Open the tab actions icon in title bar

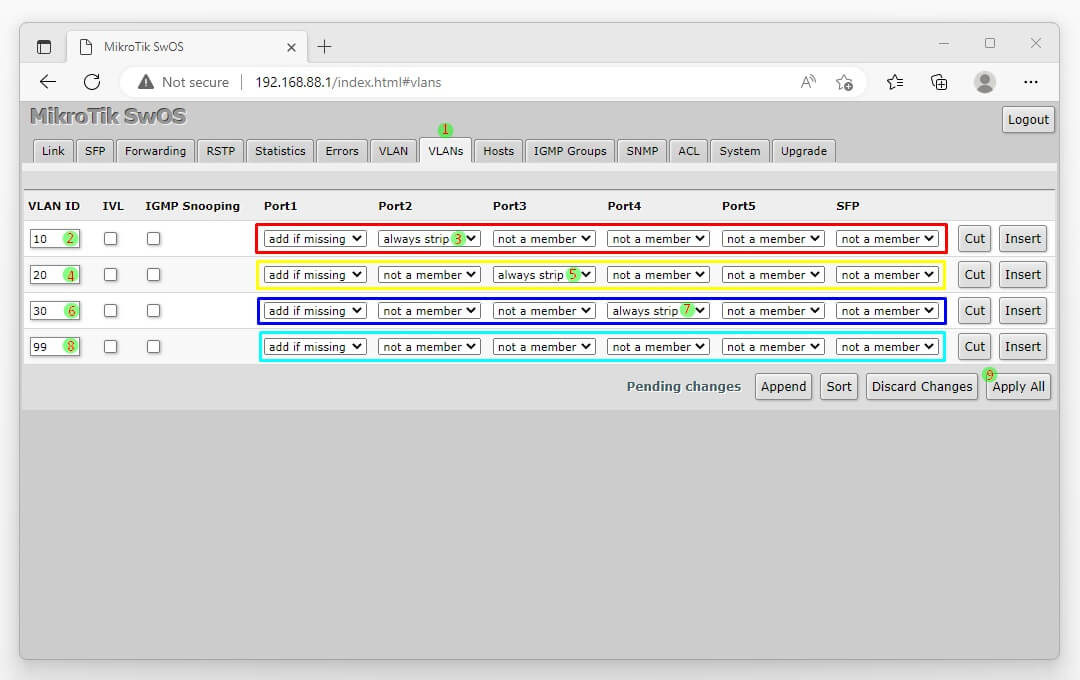click(44, 47)
